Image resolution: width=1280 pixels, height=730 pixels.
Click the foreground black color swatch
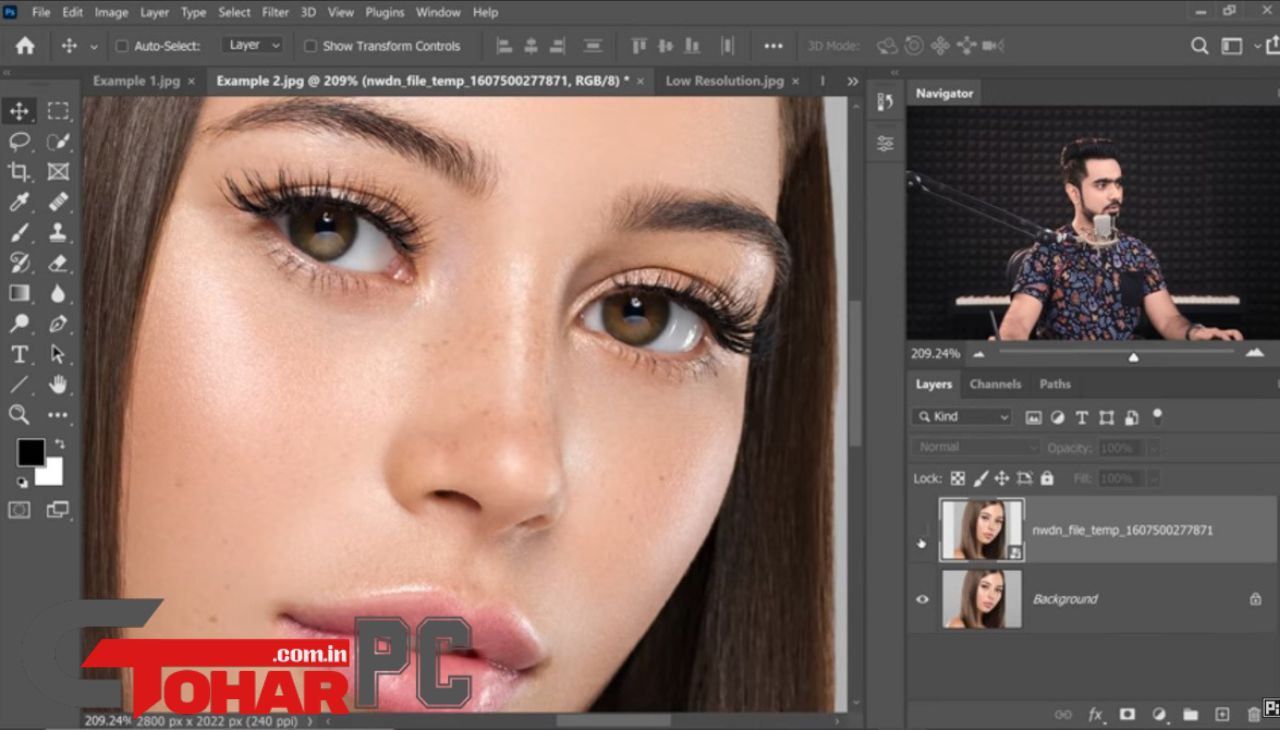[x=30, y=452]
